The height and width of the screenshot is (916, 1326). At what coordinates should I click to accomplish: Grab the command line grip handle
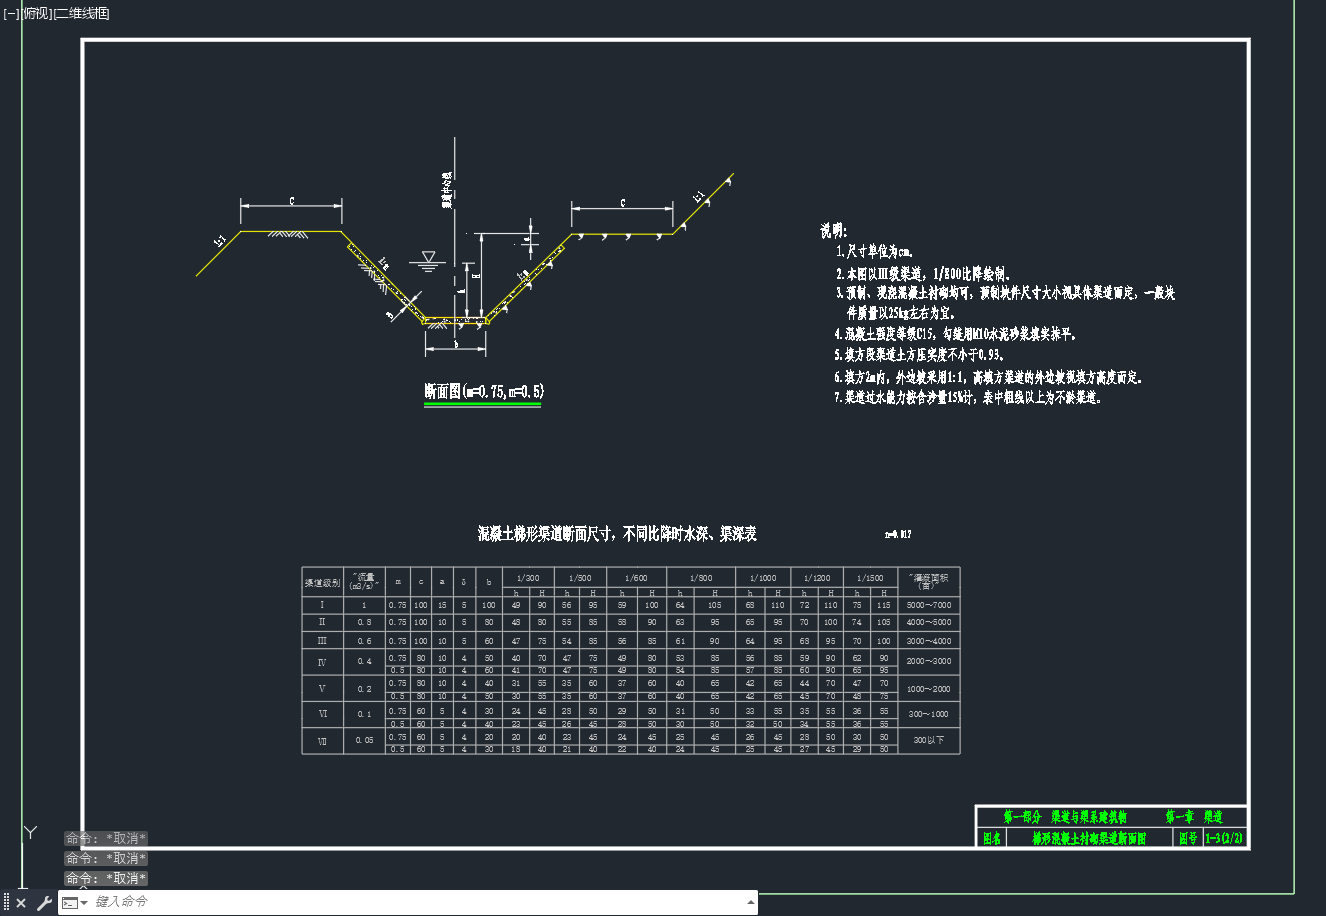pos(6,902)
